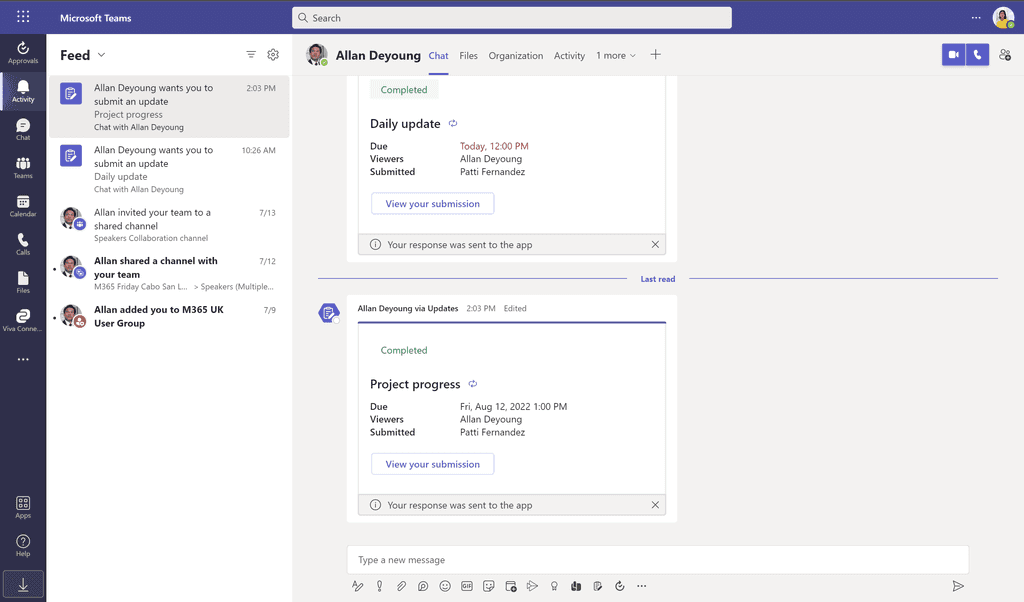Click the Search box
Screen dimensions: 1024x602
tap(512, 18)
